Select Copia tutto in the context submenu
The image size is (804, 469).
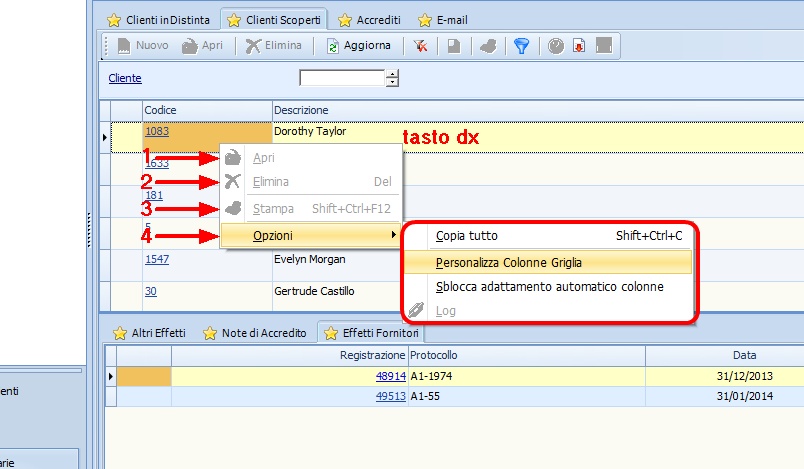[467, 236]
